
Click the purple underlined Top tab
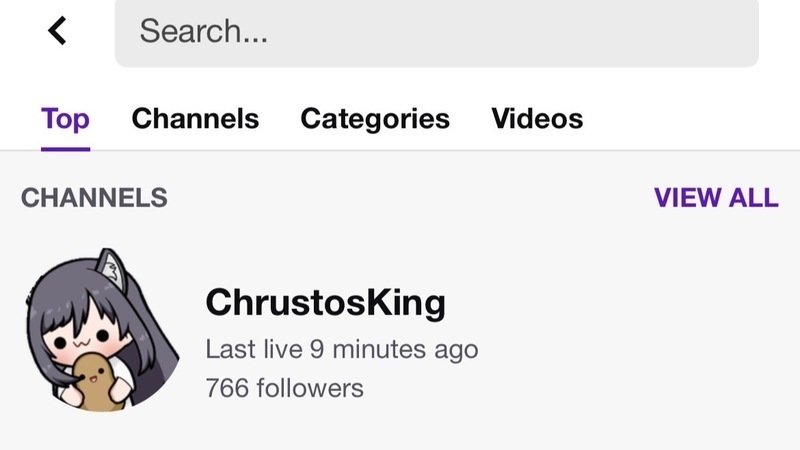click(x=65, y=119)
